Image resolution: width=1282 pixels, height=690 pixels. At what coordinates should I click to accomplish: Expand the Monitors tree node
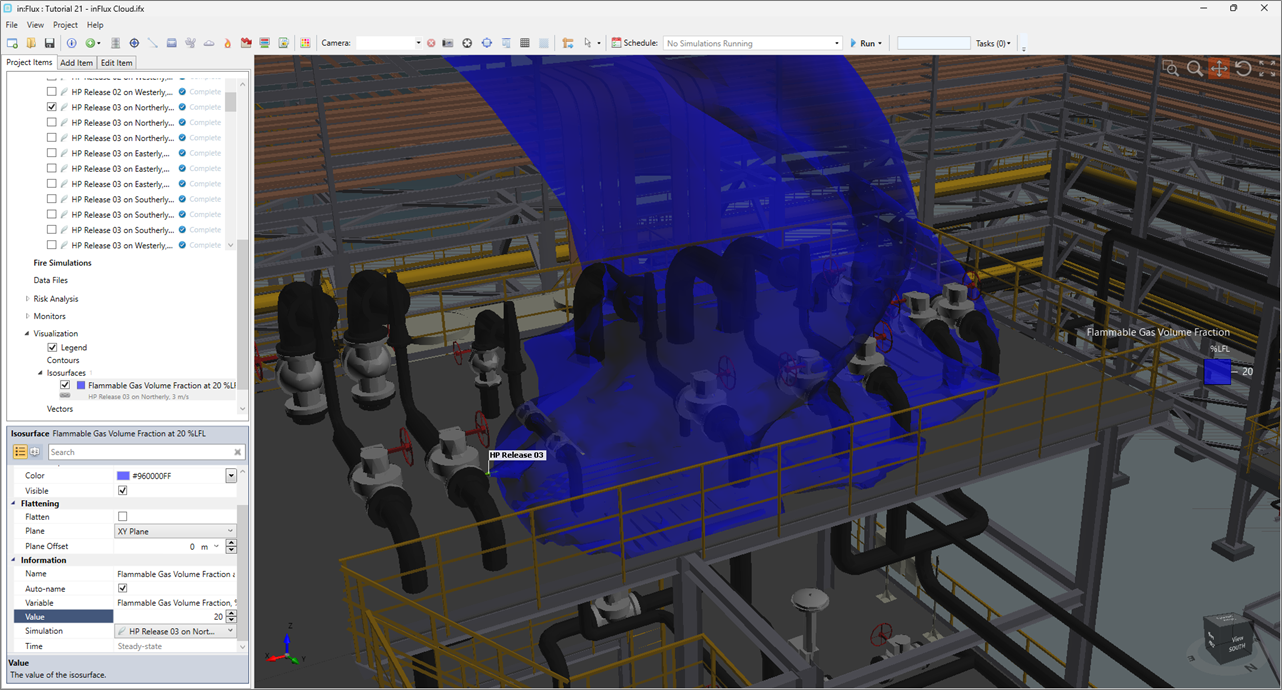click(x=27, y=316)
